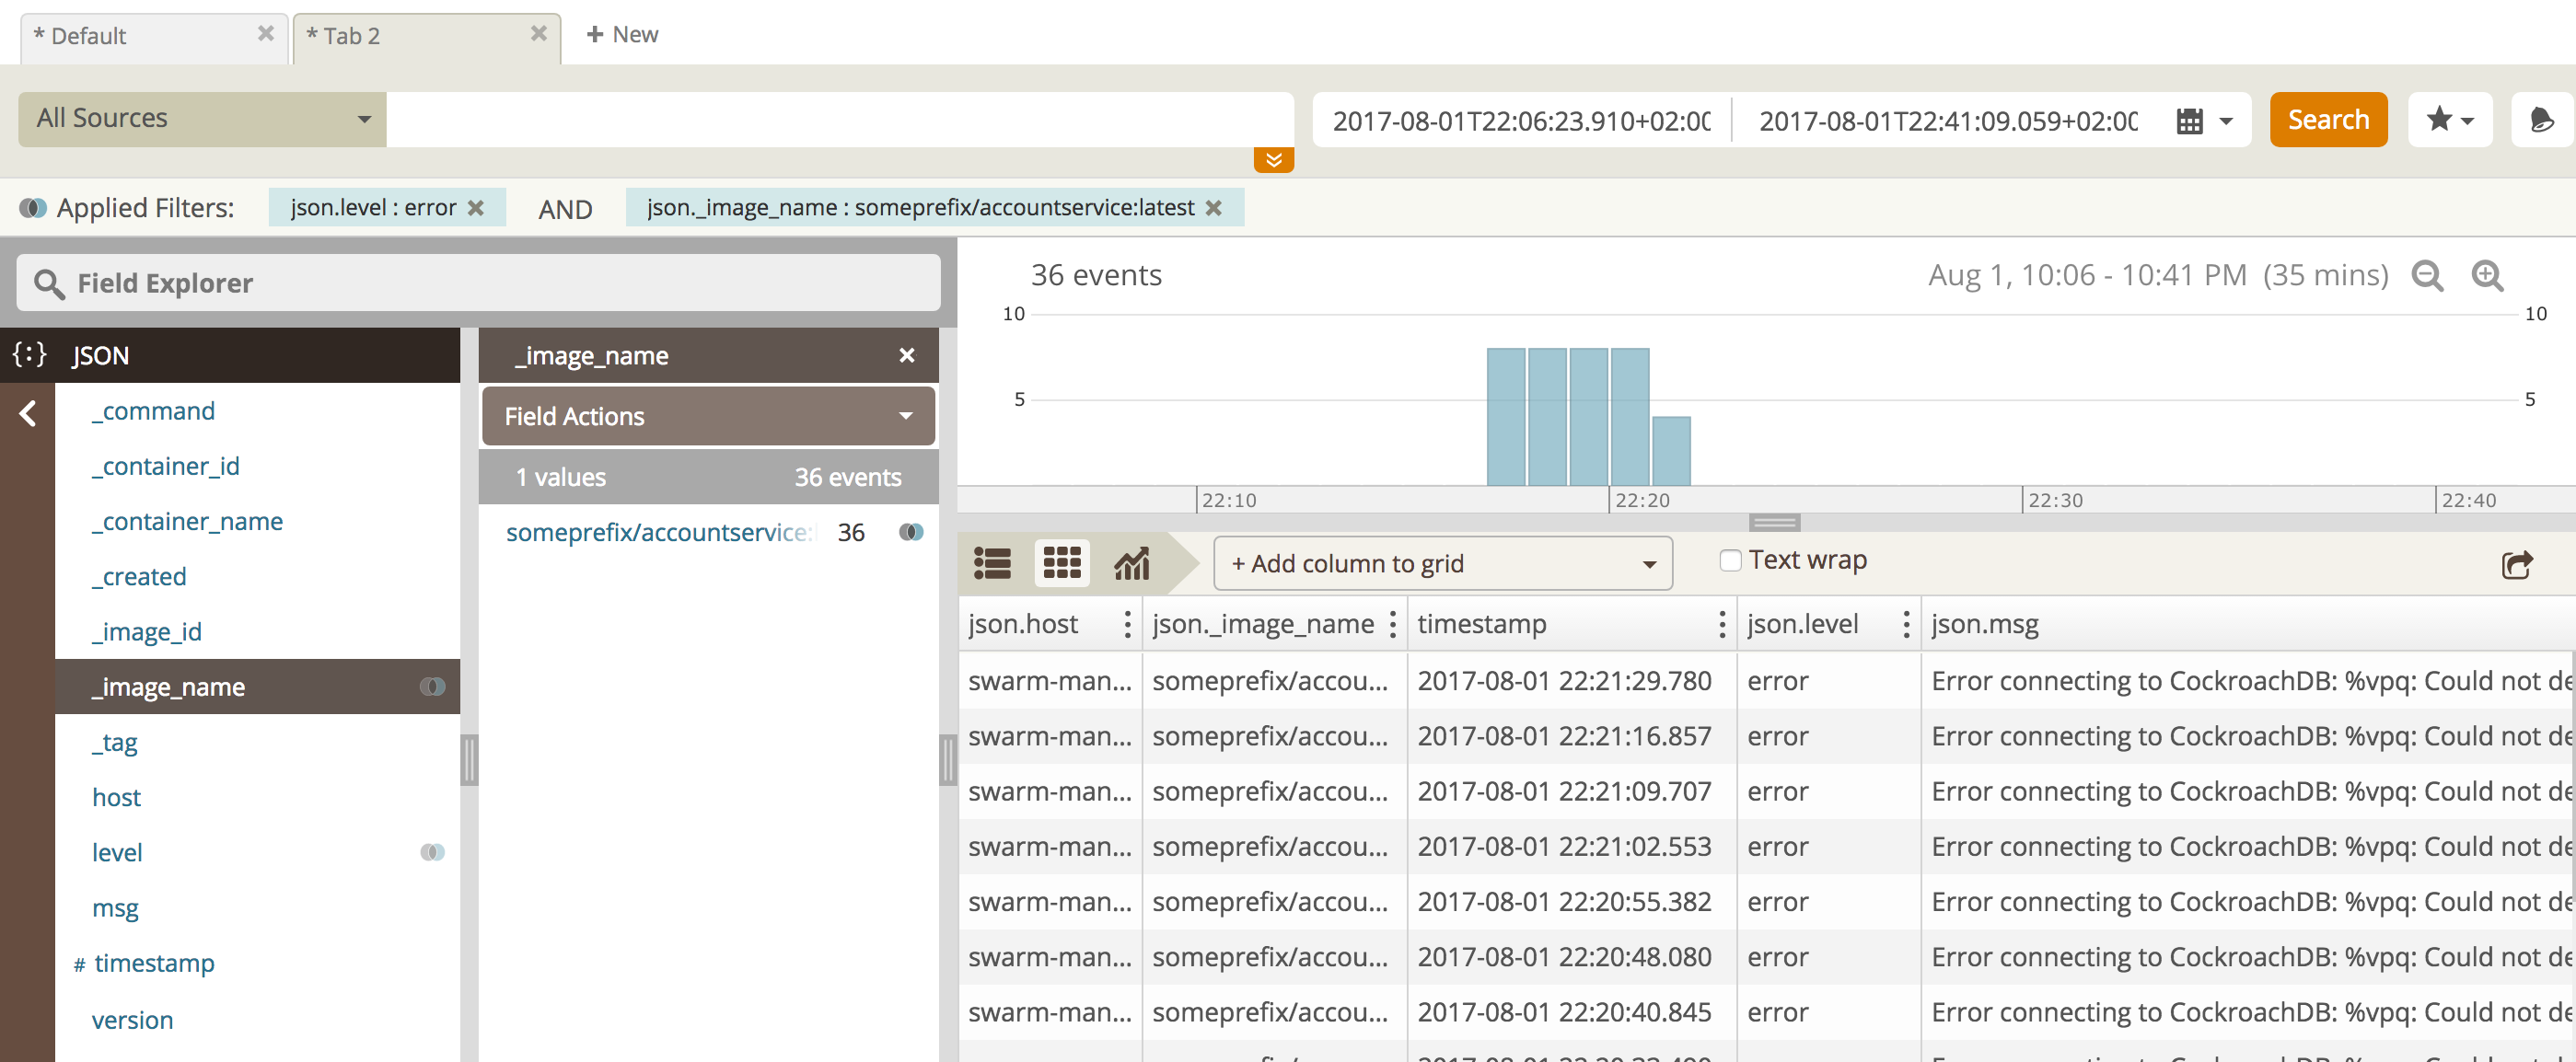The height and width of the screenshot is (1062, 2576).
Task: Expand the advanced search orange chevron
Action: coord(1273,159)
